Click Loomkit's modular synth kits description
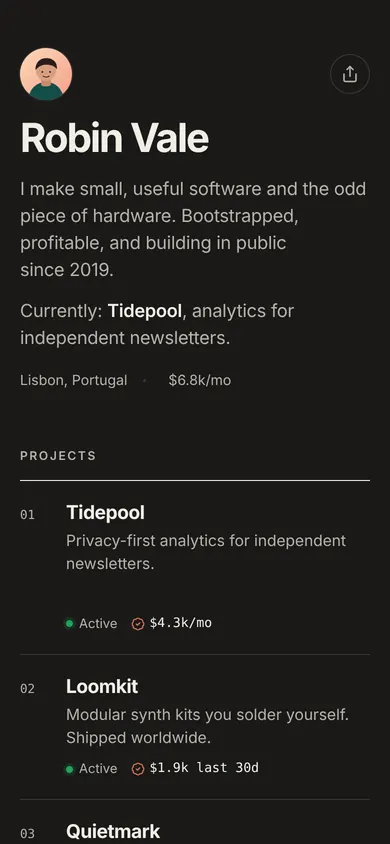 (x=208, y=726)
